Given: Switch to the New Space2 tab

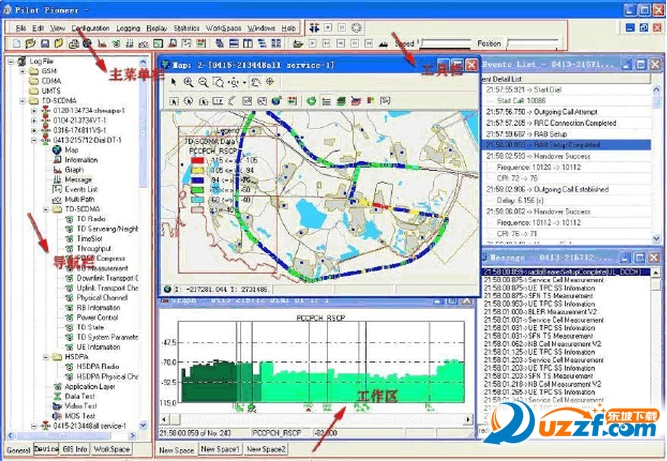Looking at the screenshot, I should 266,449.
